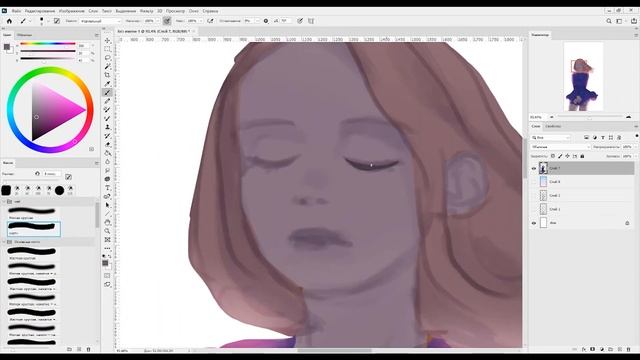The image size is (640, 360).
Task: Toggle lock transparent pixels in Layers panel
Action: pyautogui.click(x=553, y=156)
